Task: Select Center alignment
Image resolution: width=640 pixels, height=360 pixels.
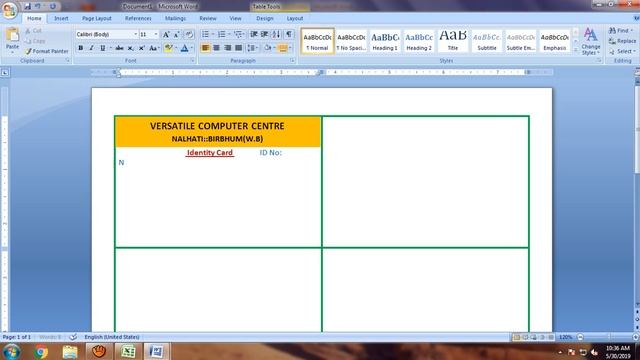Action: (x=216, y=48)
